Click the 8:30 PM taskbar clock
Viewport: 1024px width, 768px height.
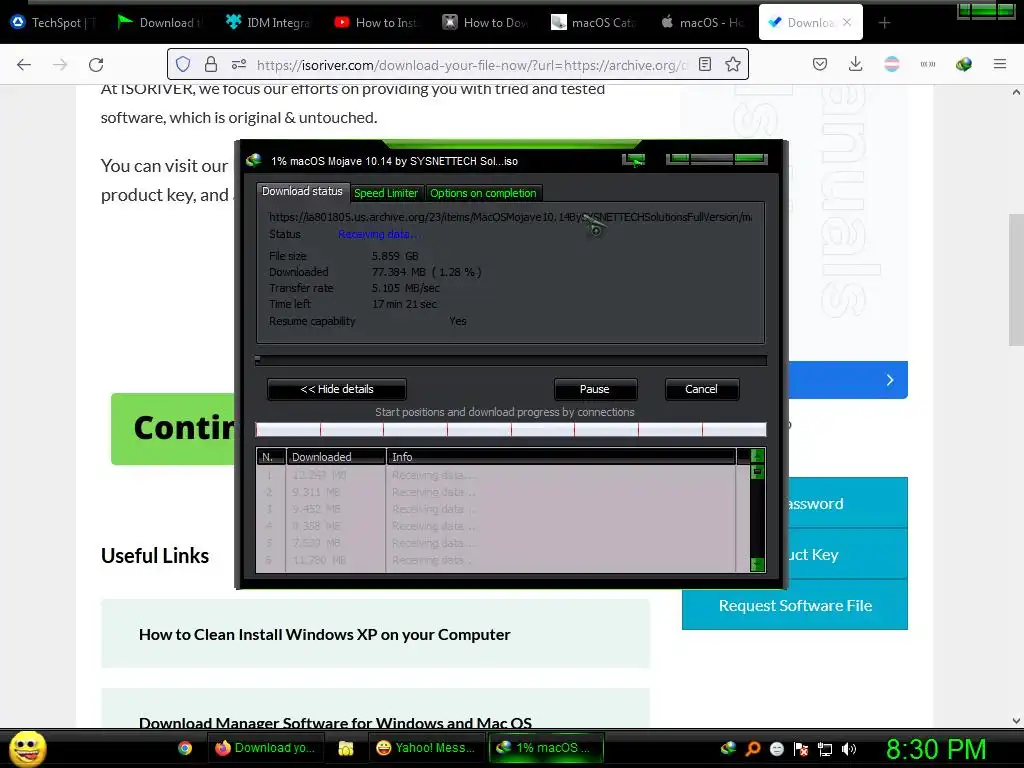[936, 749]
